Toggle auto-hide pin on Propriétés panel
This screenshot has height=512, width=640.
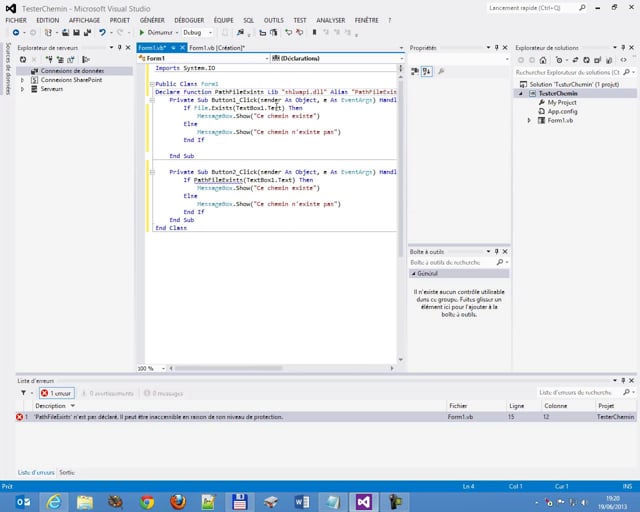pos(497,48)
